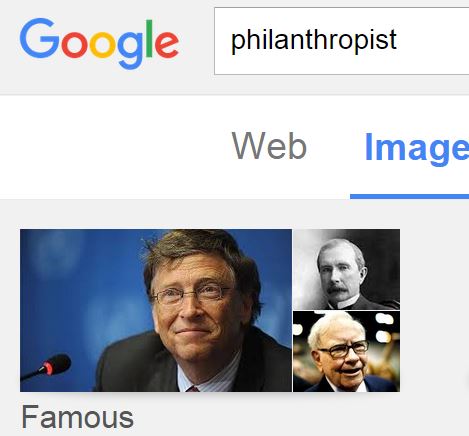Select thumbnail of man with mustache
This screenshot has height=436, width=469.
(346, 269)
